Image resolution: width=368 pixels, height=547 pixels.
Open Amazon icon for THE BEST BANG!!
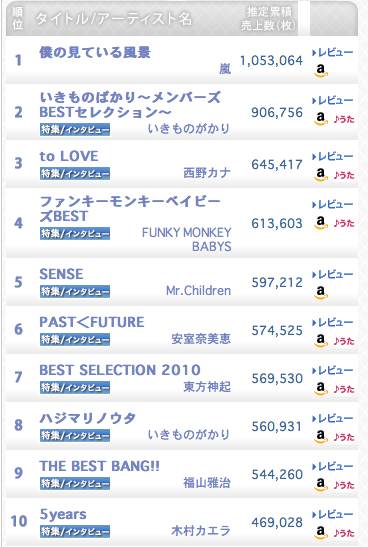click(321, 484)
